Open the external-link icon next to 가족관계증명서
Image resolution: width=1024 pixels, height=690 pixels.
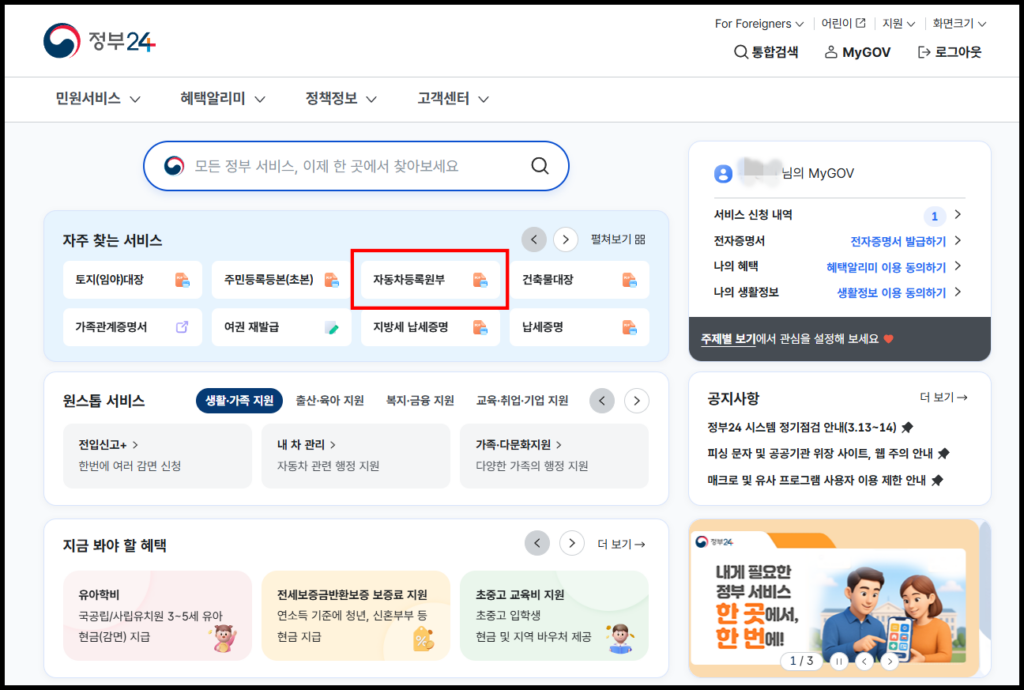pyautogui.click(x=178, y=325)
